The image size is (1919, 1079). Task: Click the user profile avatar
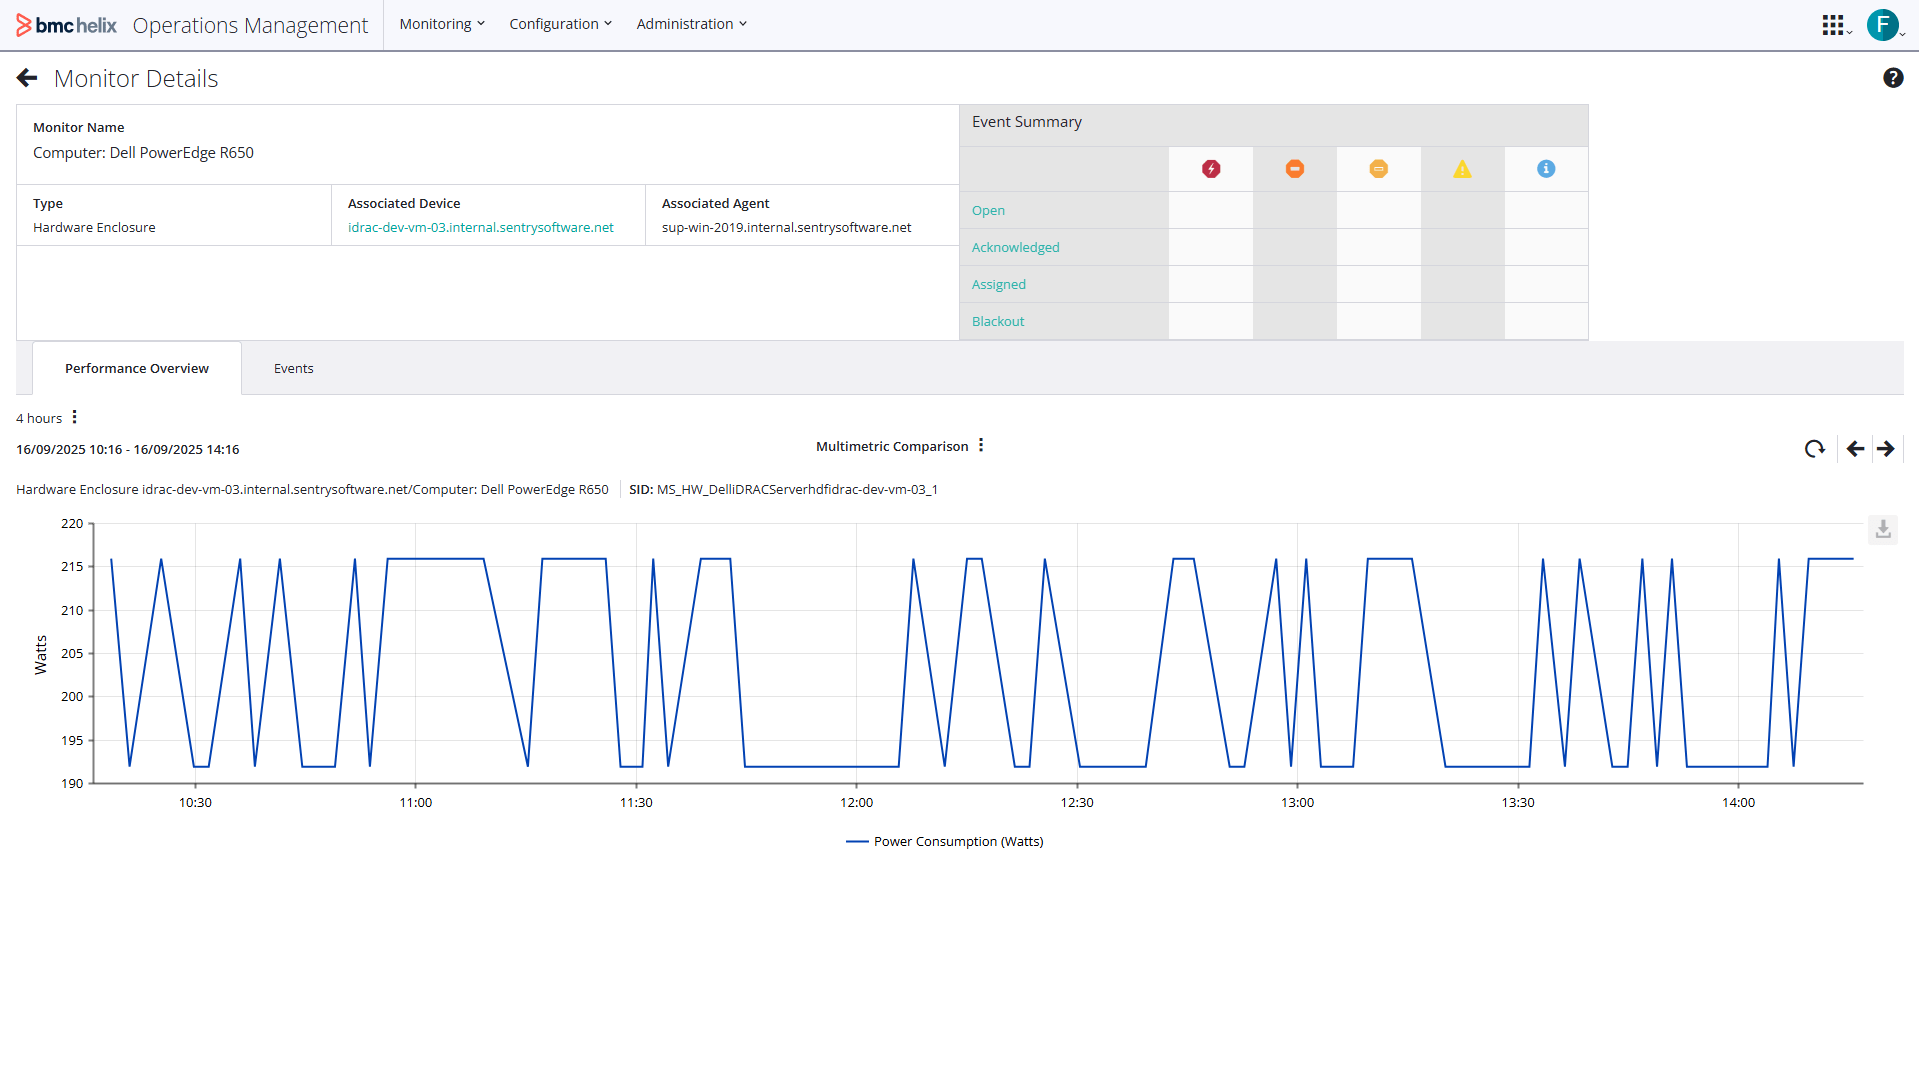[x=1882, y=25]
